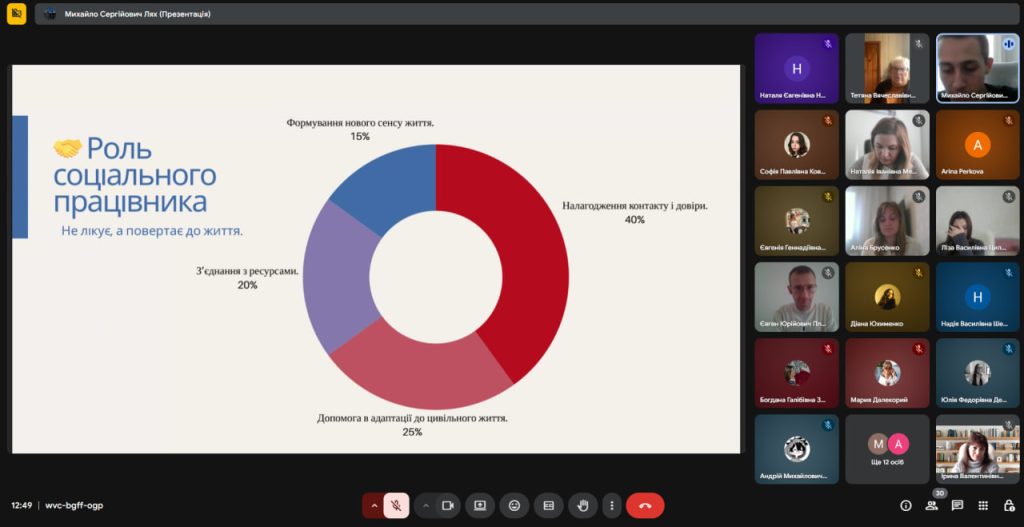Click the present screen icon
Screen dimensions: 1024x527
480,506
